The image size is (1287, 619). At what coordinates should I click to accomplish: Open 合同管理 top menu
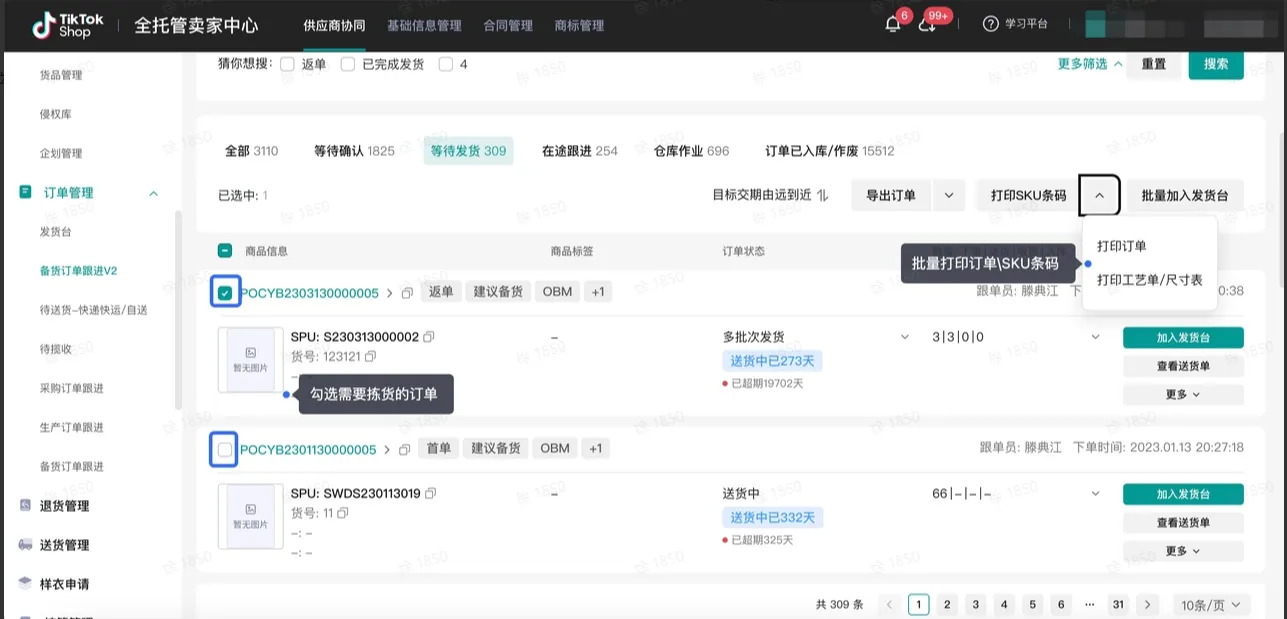pos(508,25)
